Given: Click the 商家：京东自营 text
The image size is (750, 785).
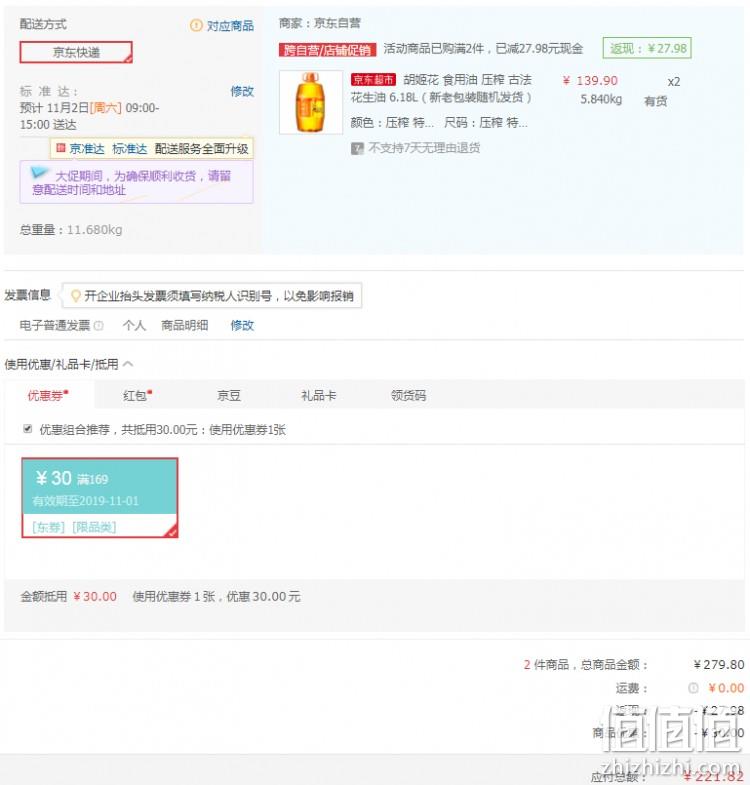Looking at the screenshot, I should [x=319, y=23].
